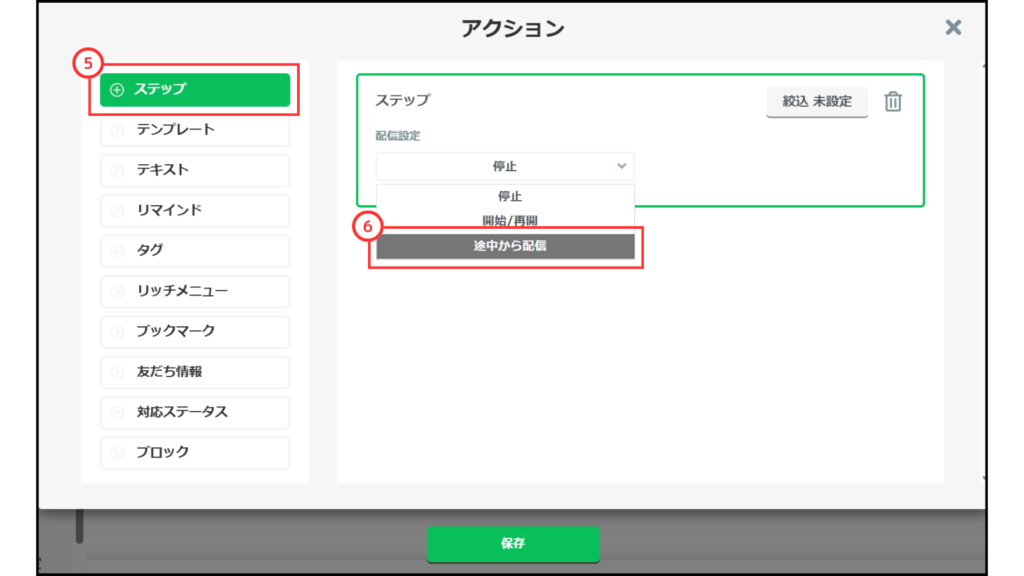Click the dropdown chevron arrow in 配信設定
The height and width of the screenshot is (576, 1024).
tap(621, 166)
